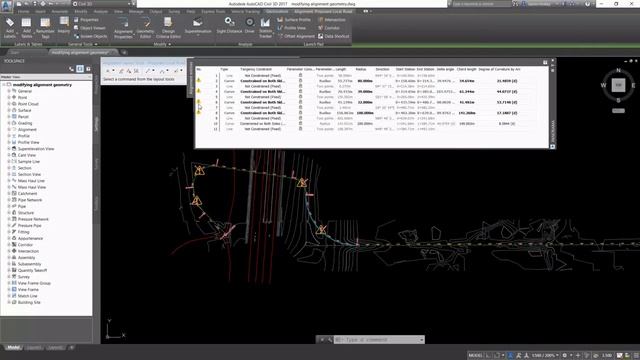Screen dimensions: 640x360
Task: Click the Chord length column header
Action: (467, 69)
